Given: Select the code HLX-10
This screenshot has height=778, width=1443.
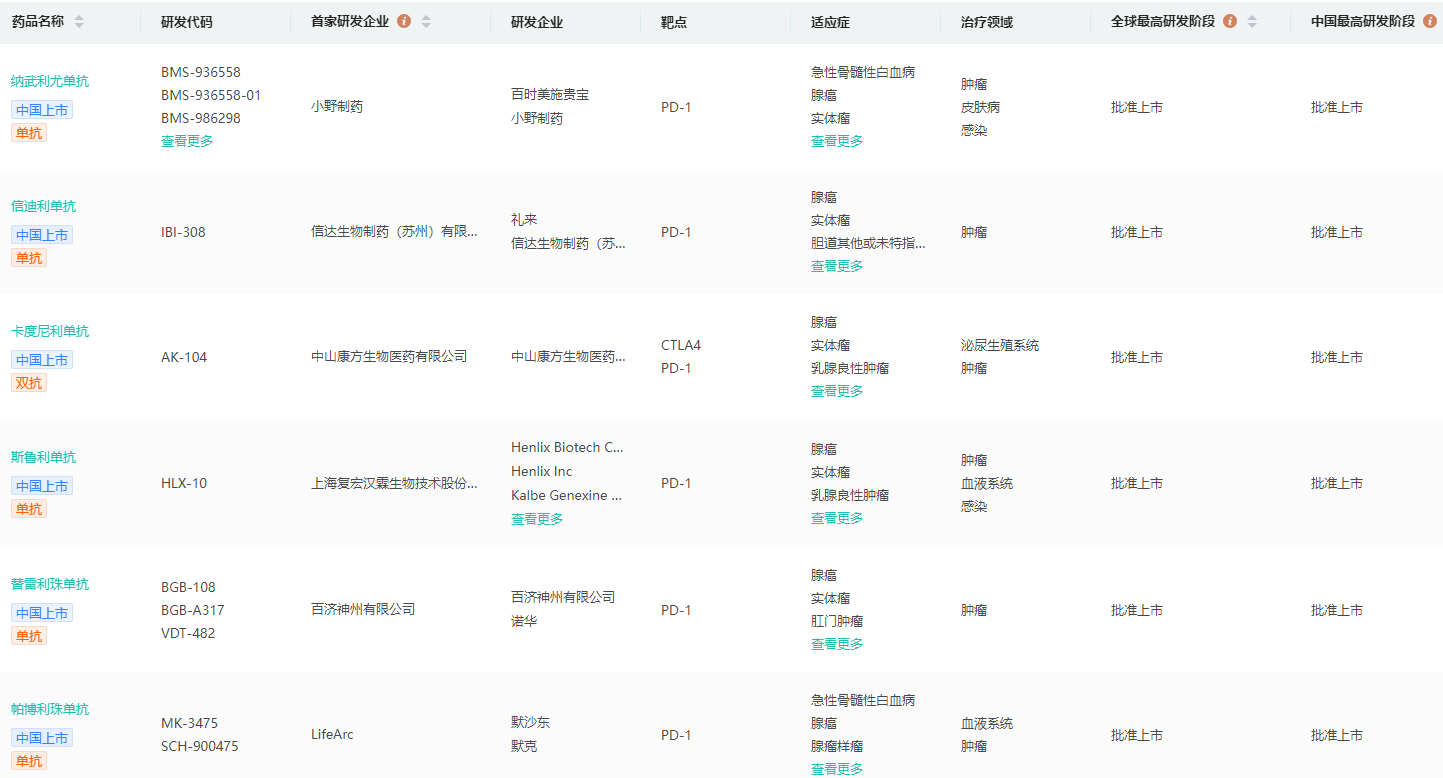Looking at the screenshot, I should point(184,483).
